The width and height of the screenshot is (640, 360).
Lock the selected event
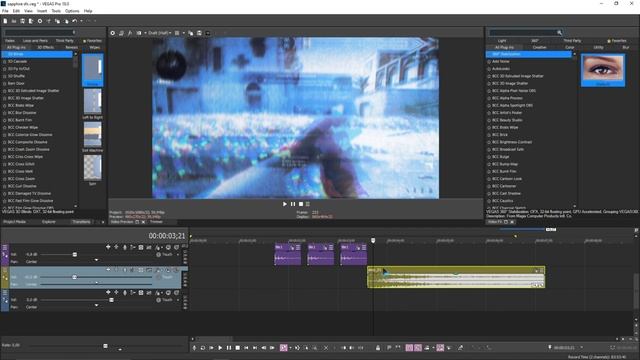point(378,348)
